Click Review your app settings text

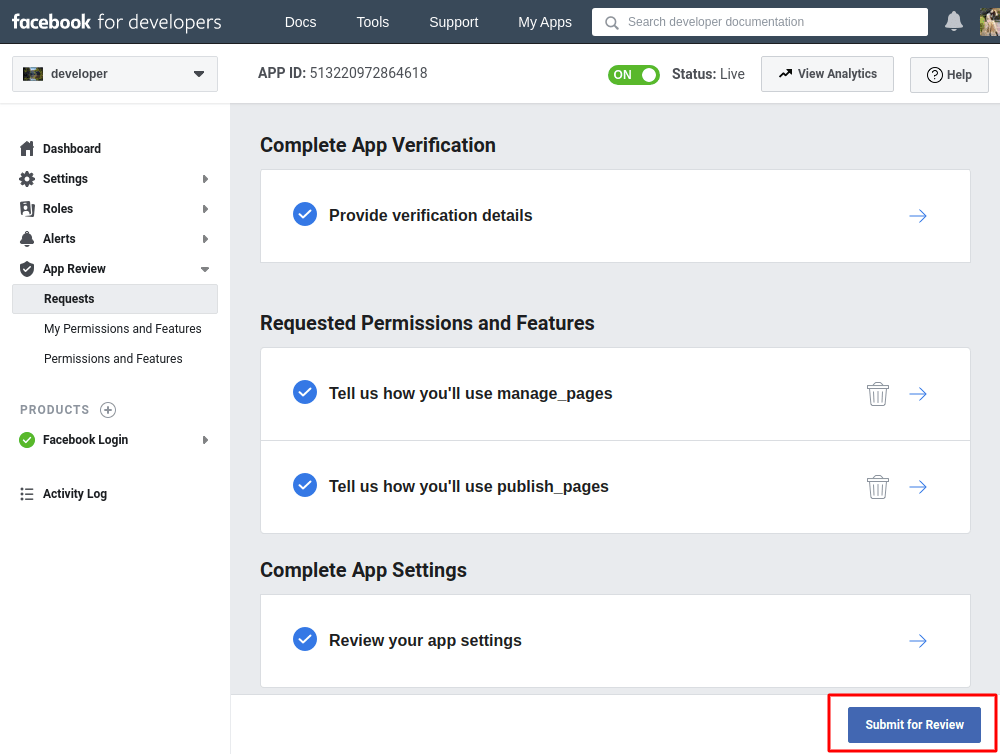425,640
